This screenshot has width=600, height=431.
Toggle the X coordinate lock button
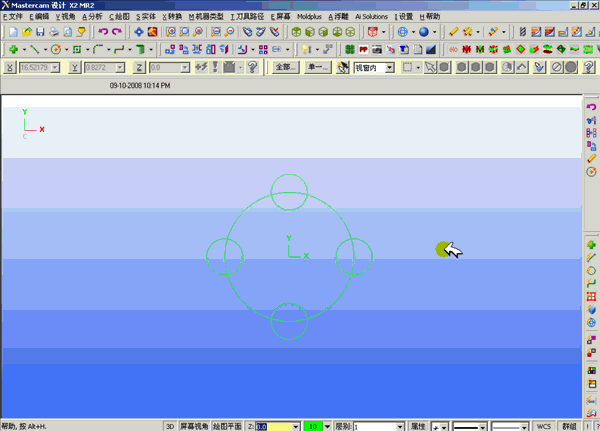[x=10, y=68]
